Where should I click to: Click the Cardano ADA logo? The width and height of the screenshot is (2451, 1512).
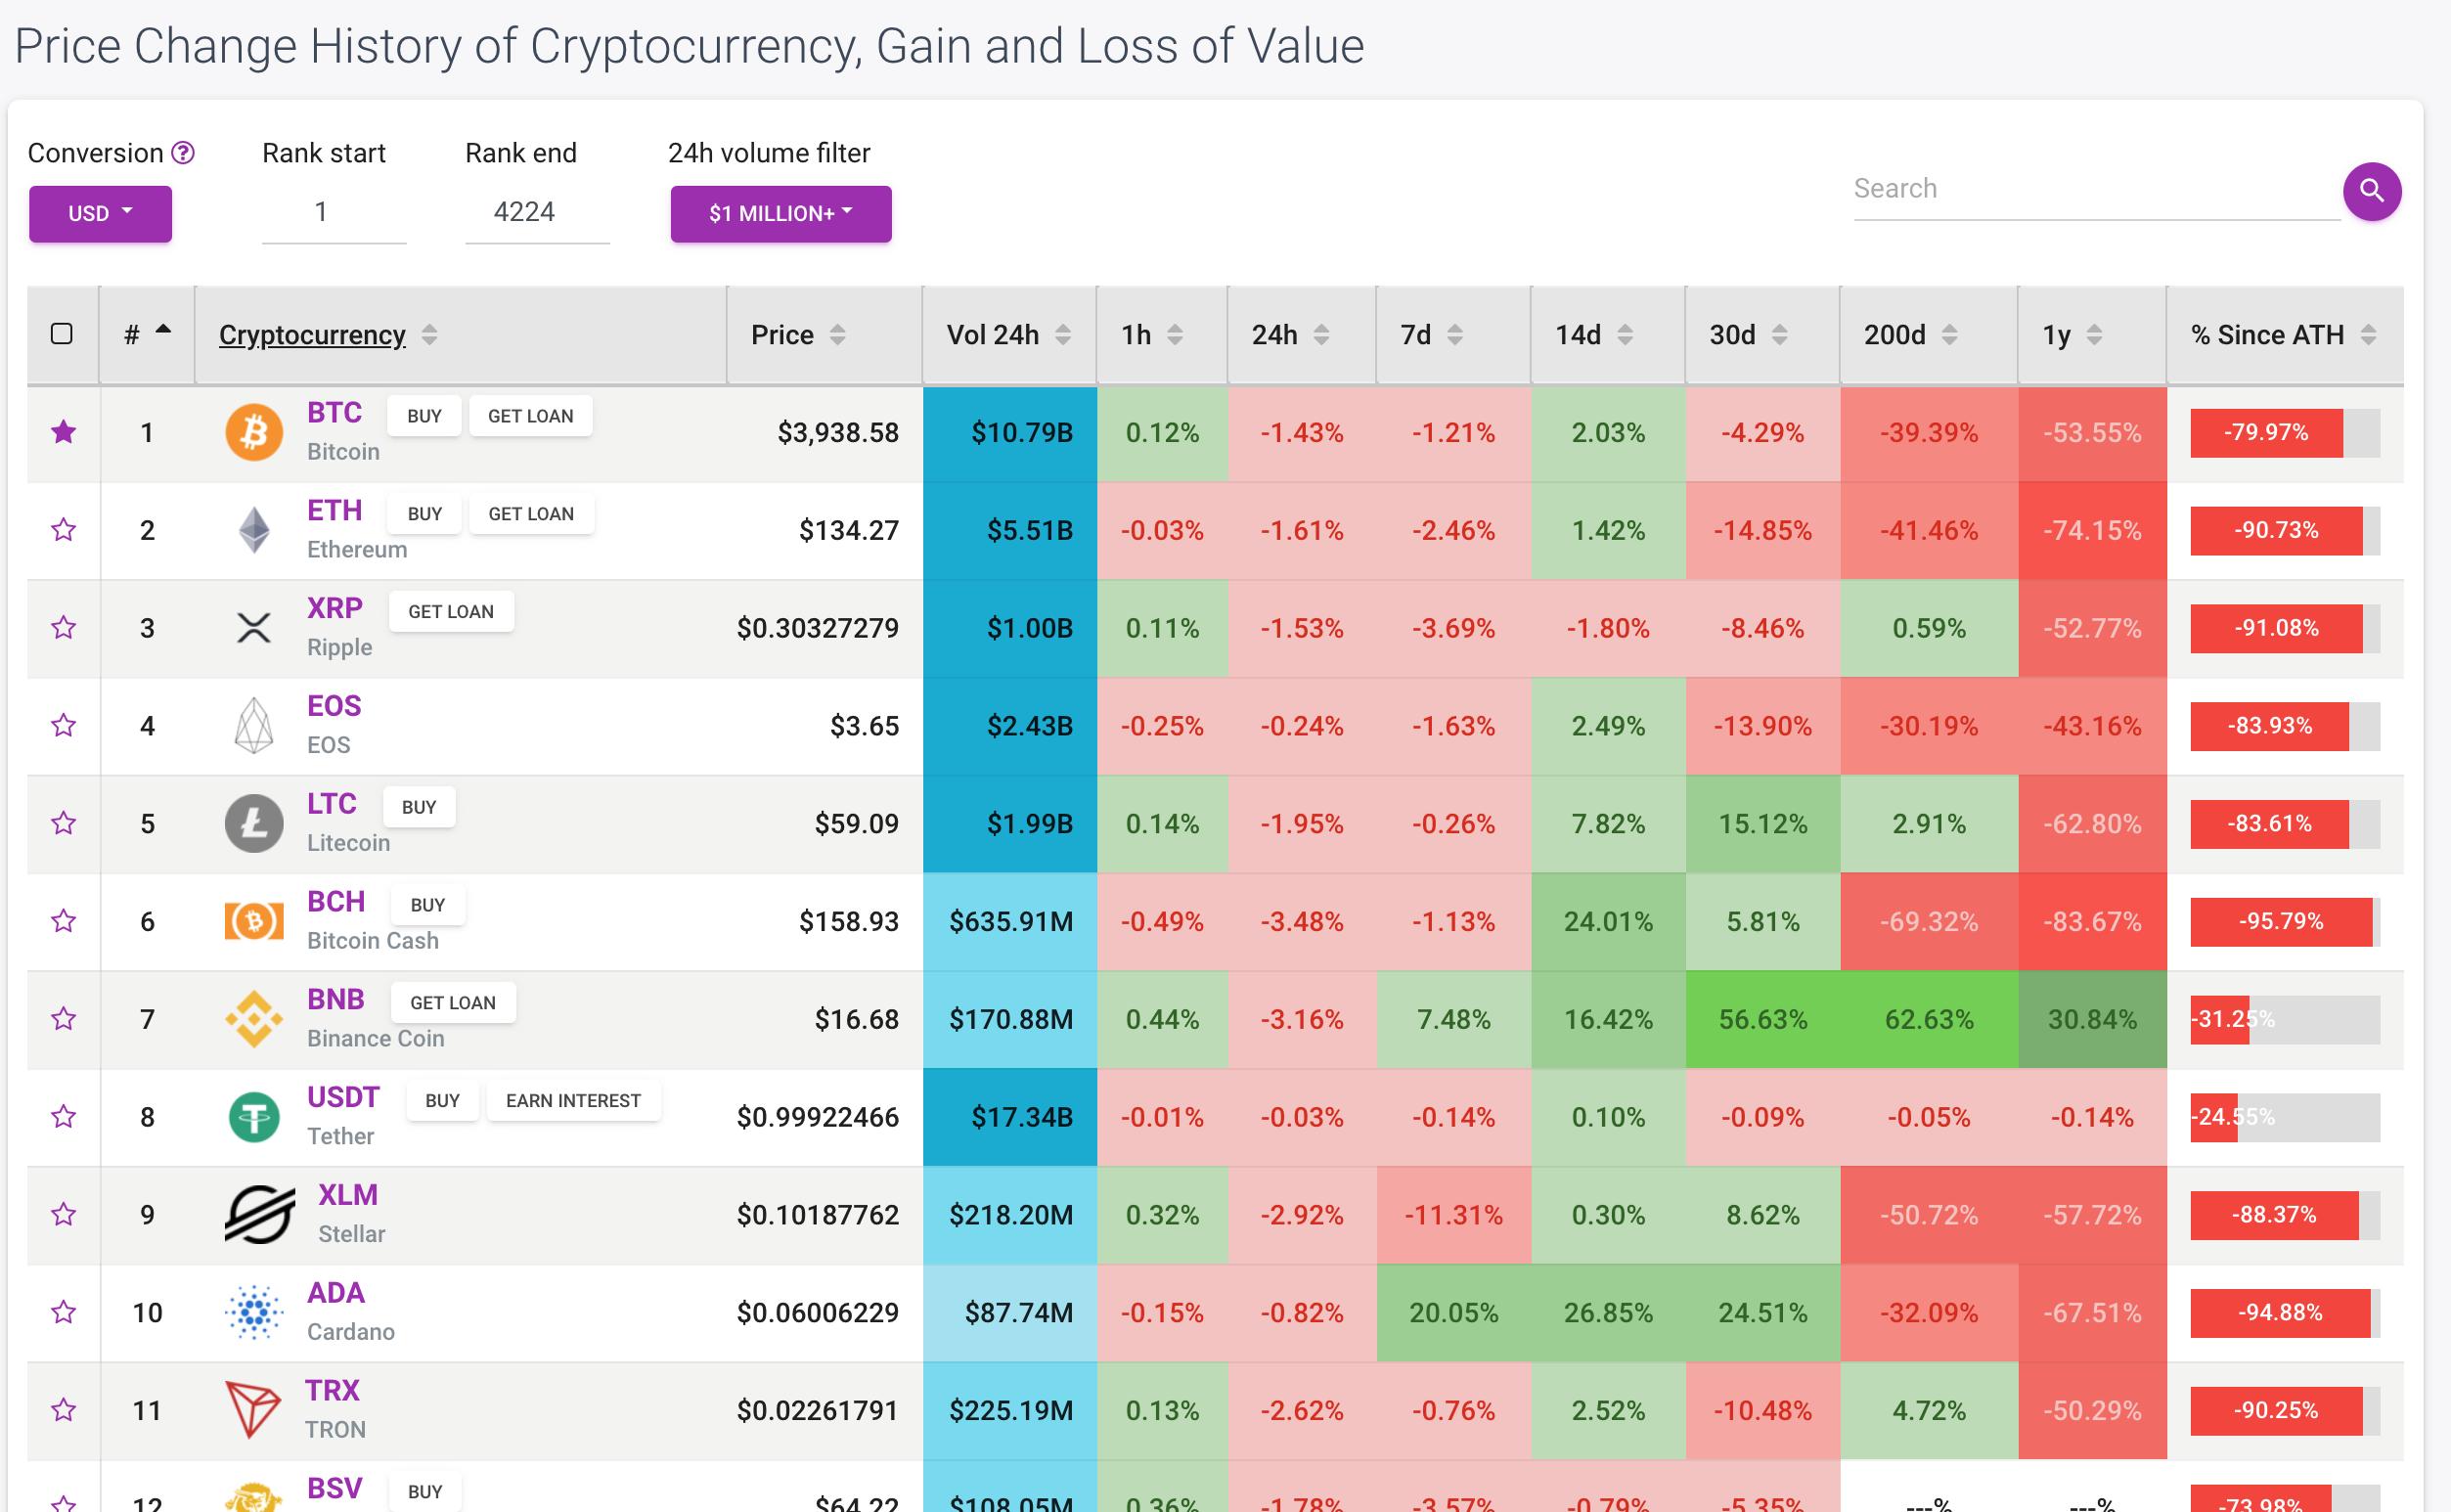[254, 1312]
